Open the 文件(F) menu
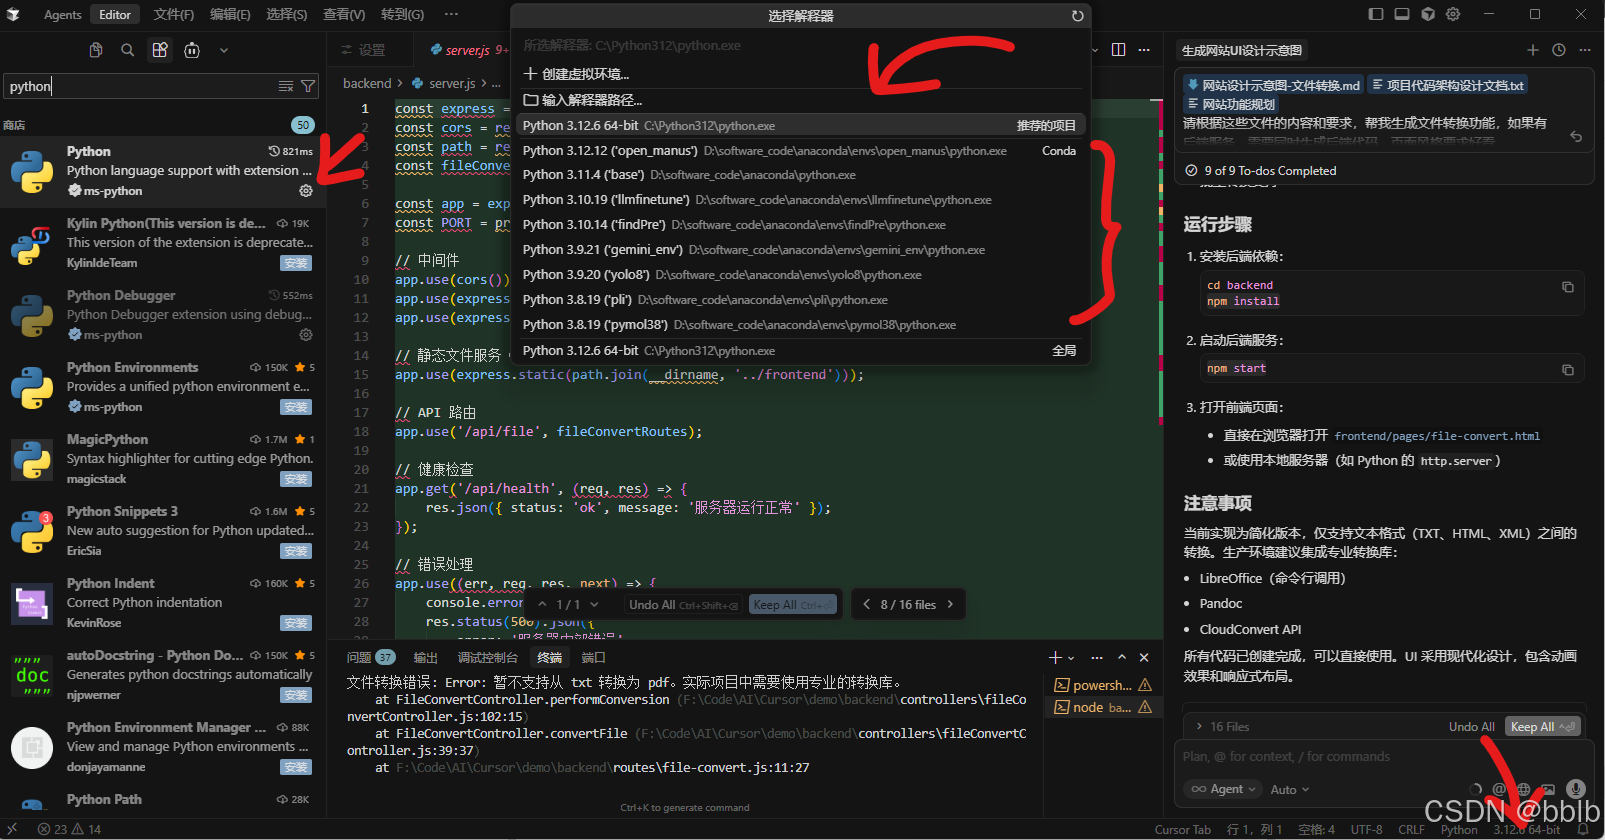Viewport: 1605px width, 840px height. click(174, 15)
